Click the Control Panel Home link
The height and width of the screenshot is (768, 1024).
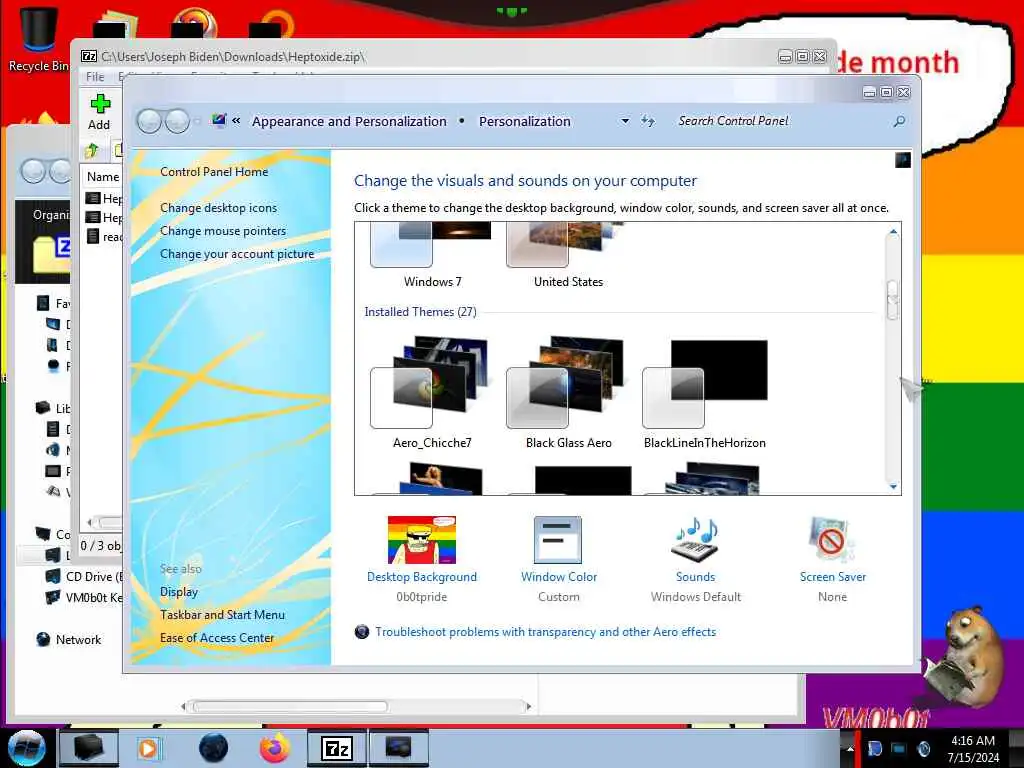[x=214, y=172]
